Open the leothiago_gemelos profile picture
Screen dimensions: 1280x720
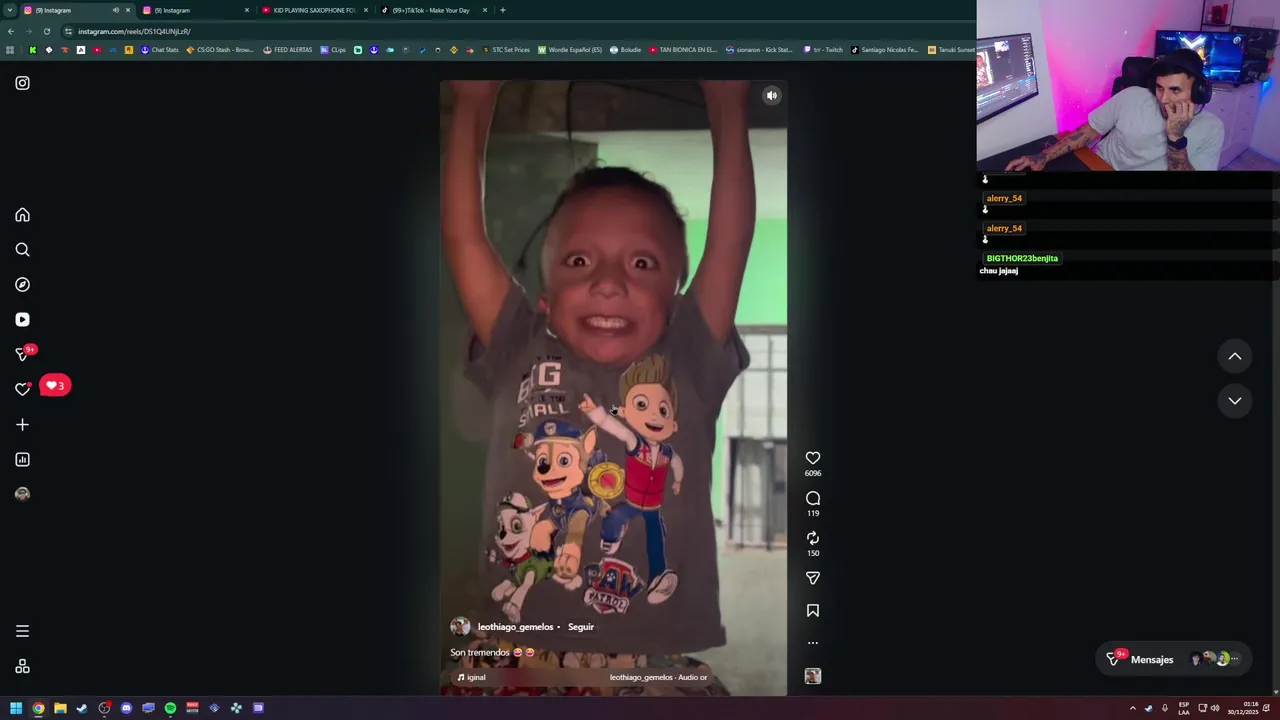coord(460,627)
